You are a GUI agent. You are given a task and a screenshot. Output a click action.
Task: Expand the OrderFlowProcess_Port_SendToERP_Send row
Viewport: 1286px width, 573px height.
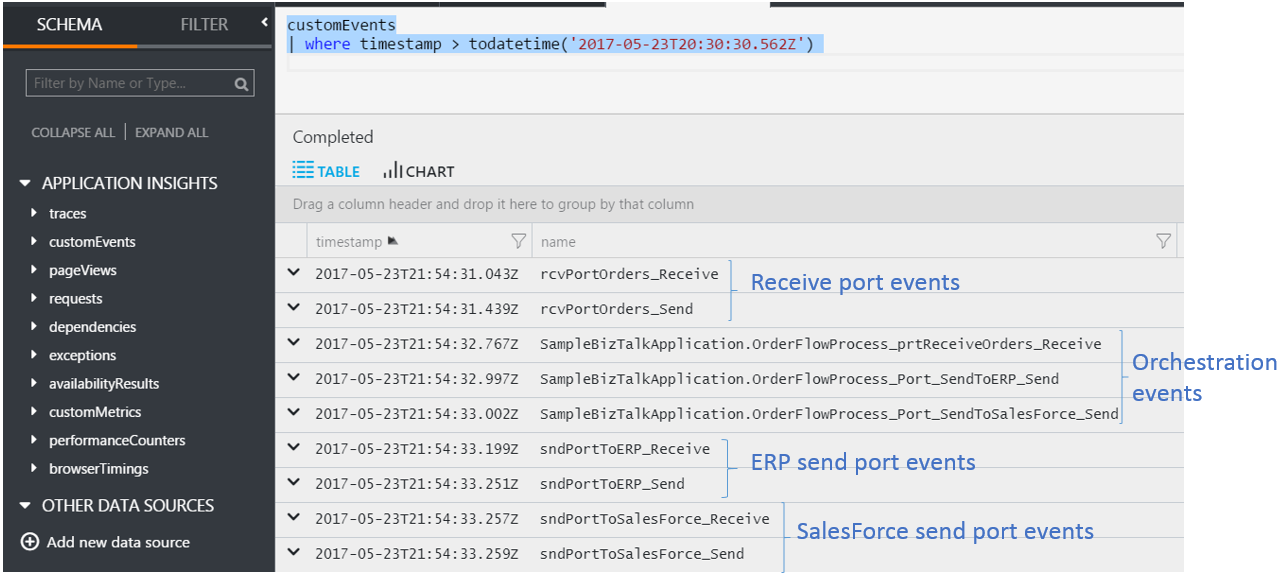[293, 377]
